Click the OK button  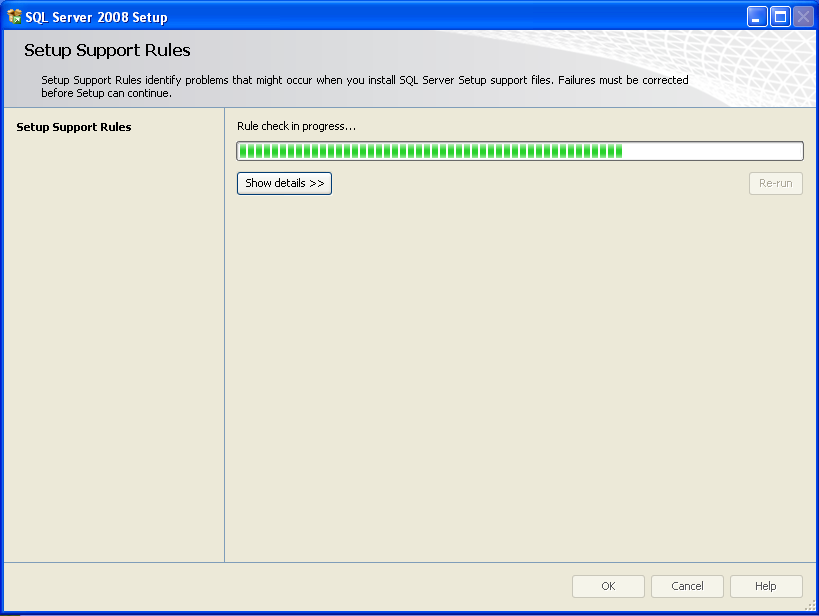pyautogui.click(x=608, y=586)
